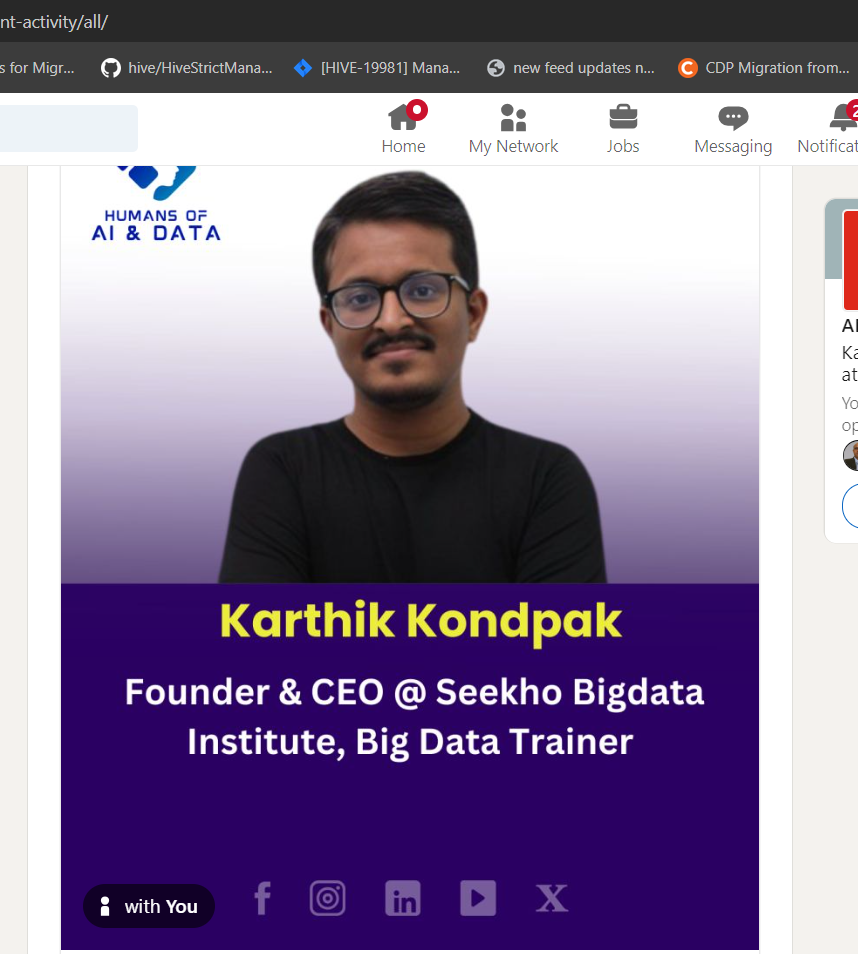Click the 'with You' tag button
This screenshot has width=858, height=954.
point(148,906)
